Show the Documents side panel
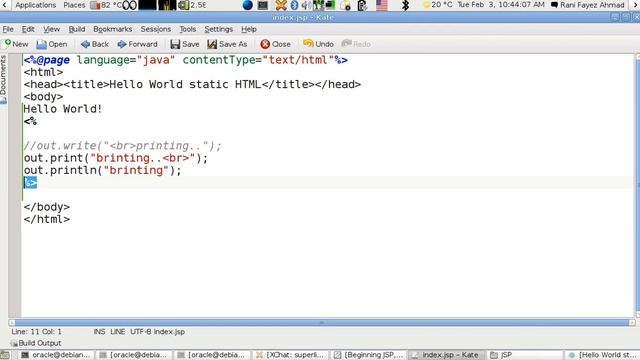Viewport: 640px width, 360px height. tap(4, 80)
